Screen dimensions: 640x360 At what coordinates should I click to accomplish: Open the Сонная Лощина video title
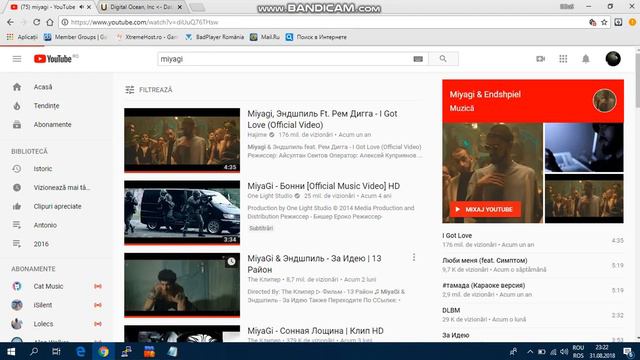(316, 331)
